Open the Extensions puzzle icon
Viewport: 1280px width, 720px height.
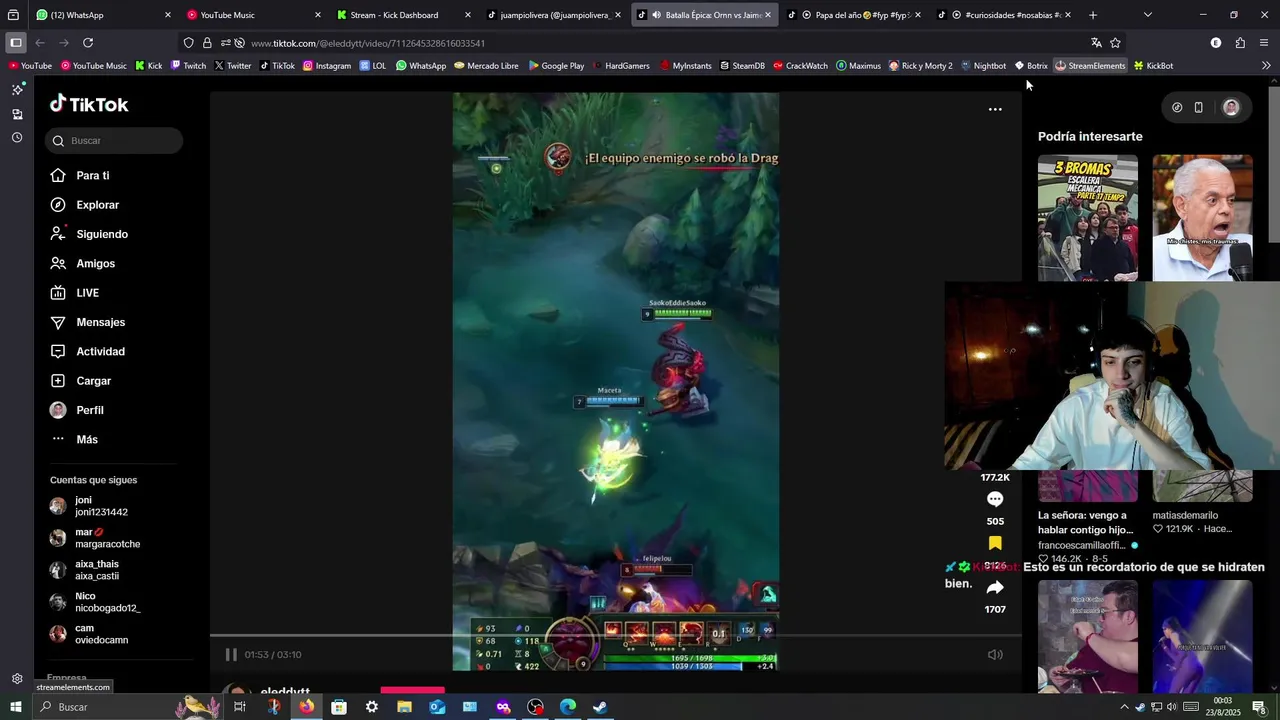(x=1240, y=43)
